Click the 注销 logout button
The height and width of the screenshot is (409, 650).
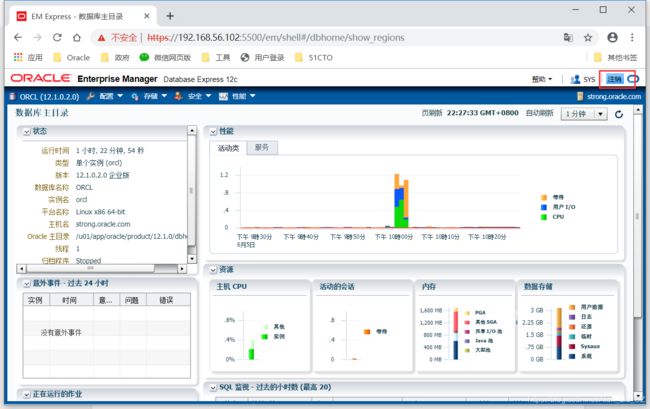coord(614,79)
